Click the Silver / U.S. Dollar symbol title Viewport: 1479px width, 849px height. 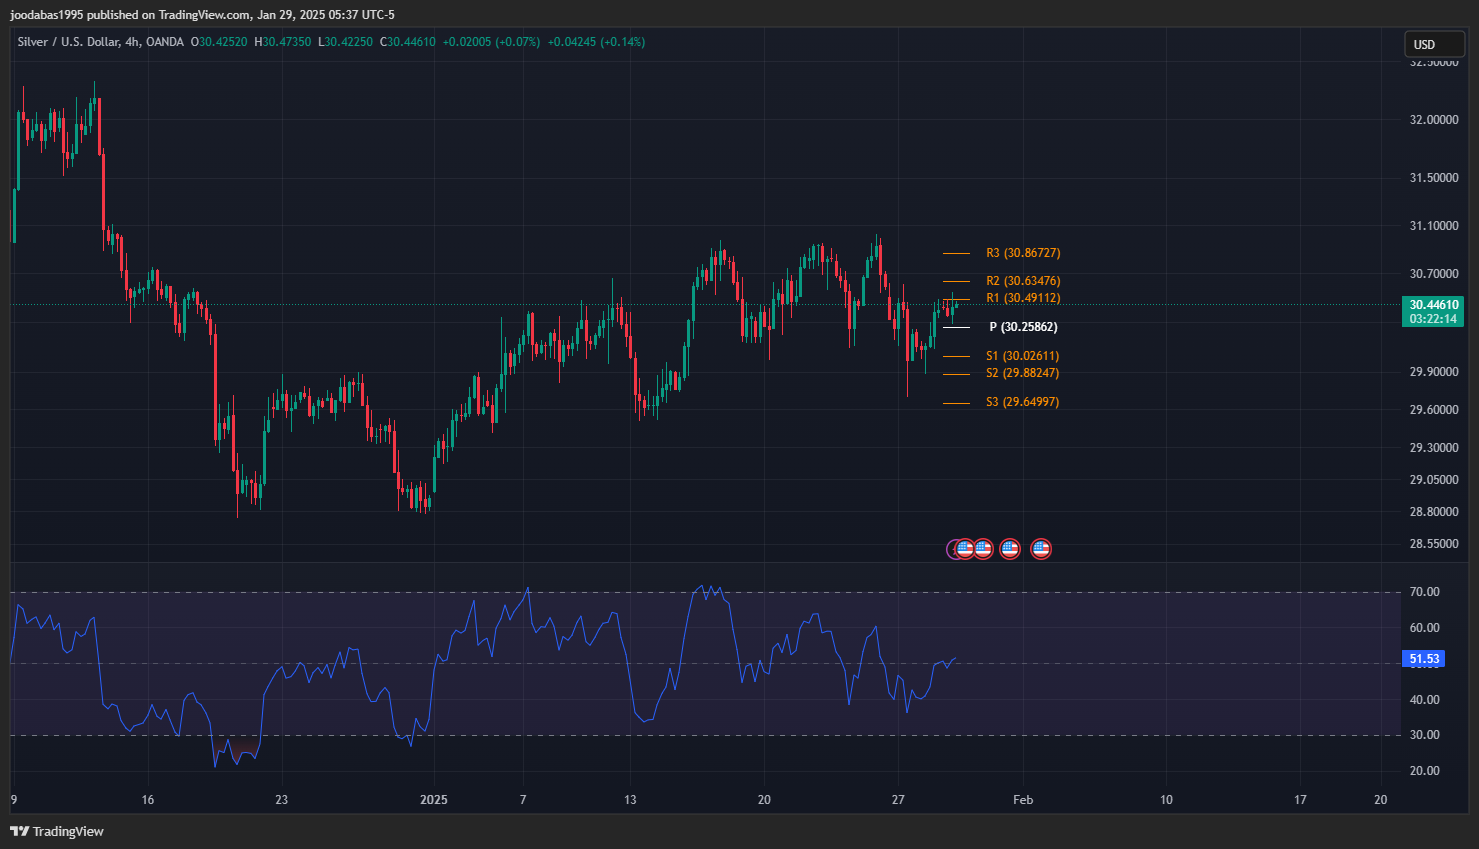click(68, 42)
